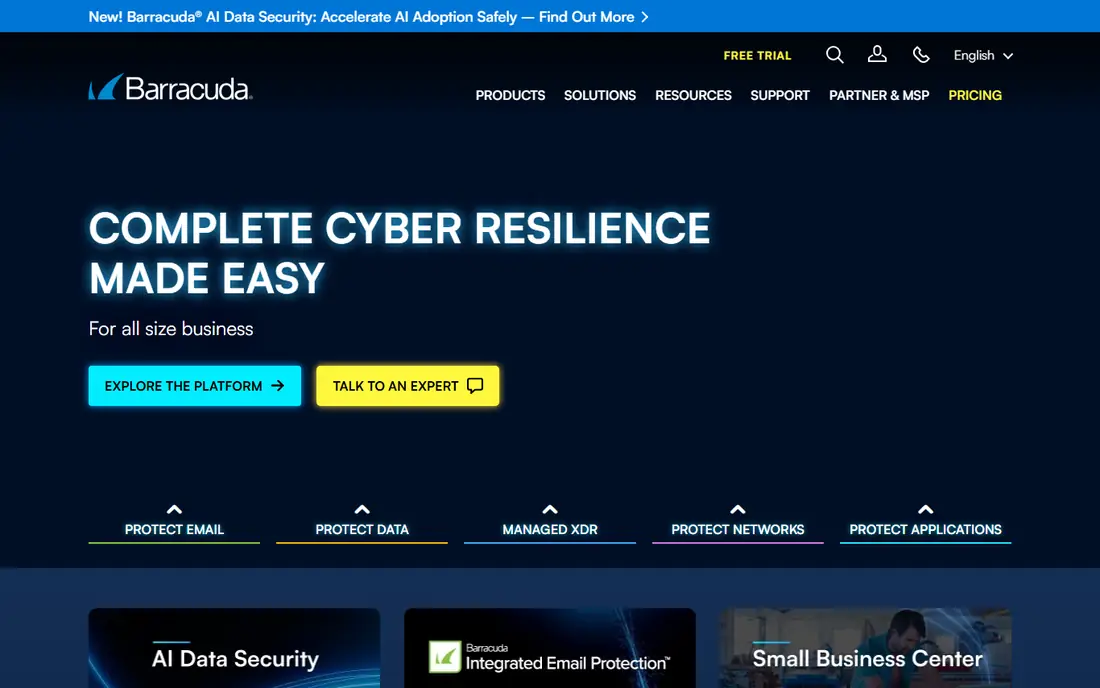Screen dimensions: 1100x688
Task: Open the Partner & MSP menu
Action: click(879, 95)
